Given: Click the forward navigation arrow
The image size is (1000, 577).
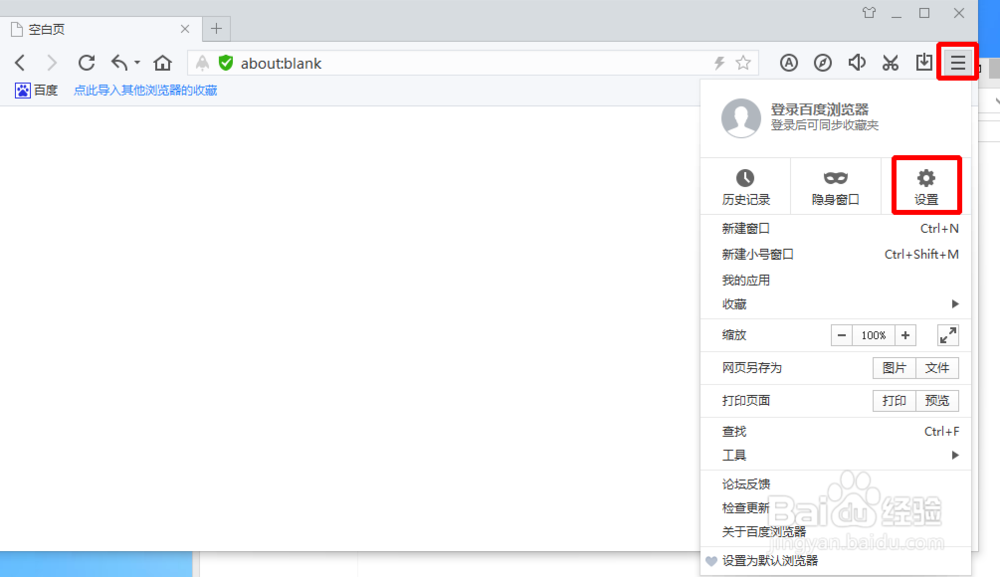Looking at the screenshot, I should 52,62.
